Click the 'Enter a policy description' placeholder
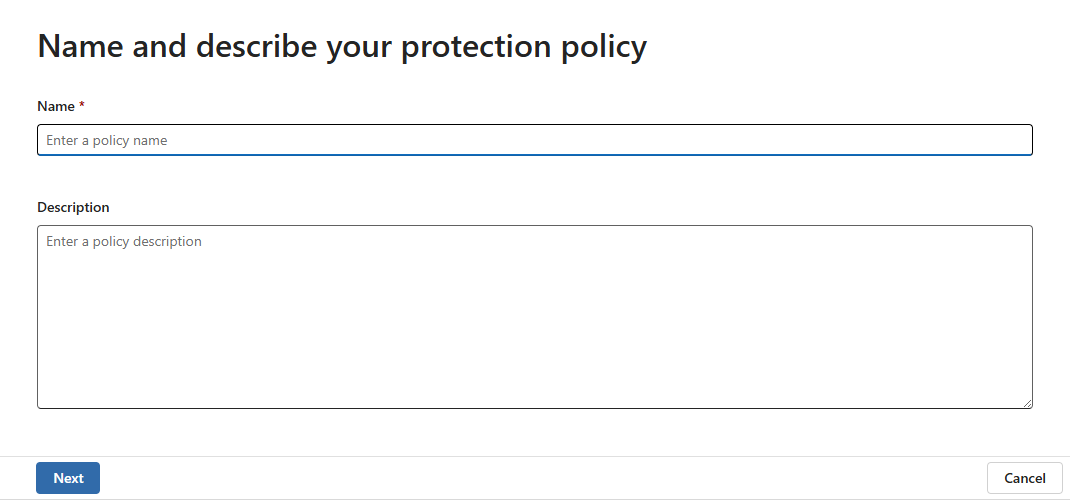 (x=124, y=241)
